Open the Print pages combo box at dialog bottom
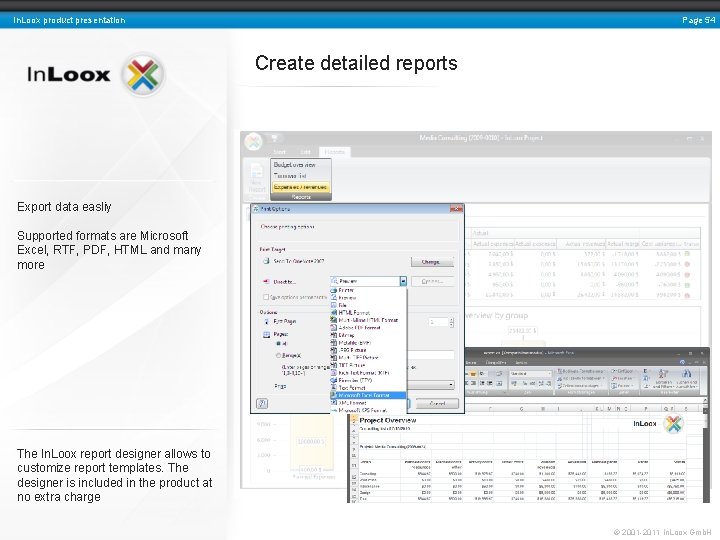The width and height of the screenshot is (720, 540). (431, 384)
